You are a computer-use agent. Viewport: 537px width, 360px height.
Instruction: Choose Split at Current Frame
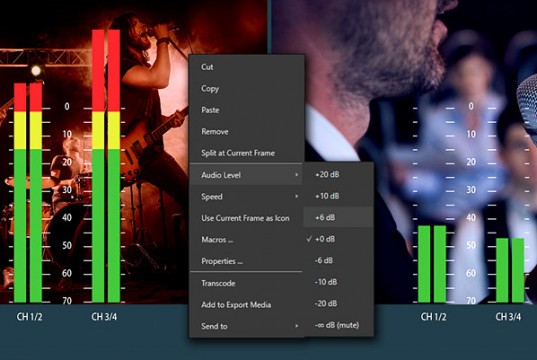[x=246, y=153]
